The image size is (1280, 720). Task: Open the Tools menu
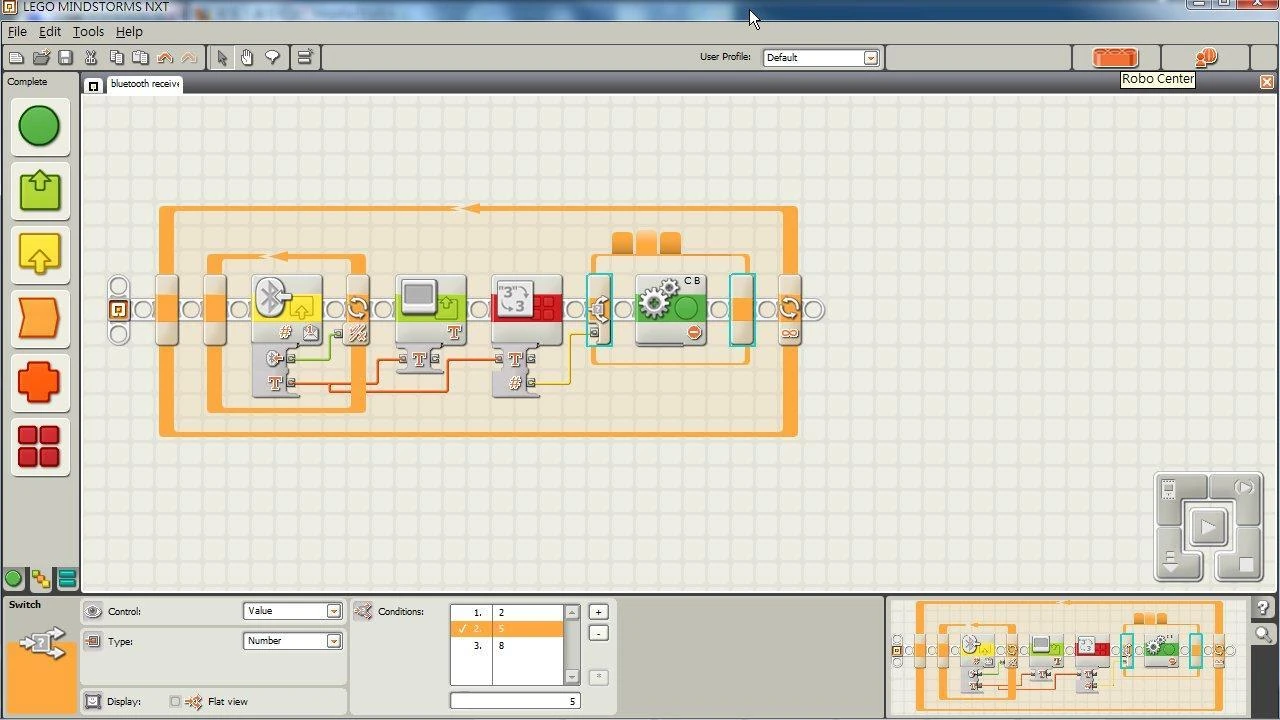[x=88, y=32]
